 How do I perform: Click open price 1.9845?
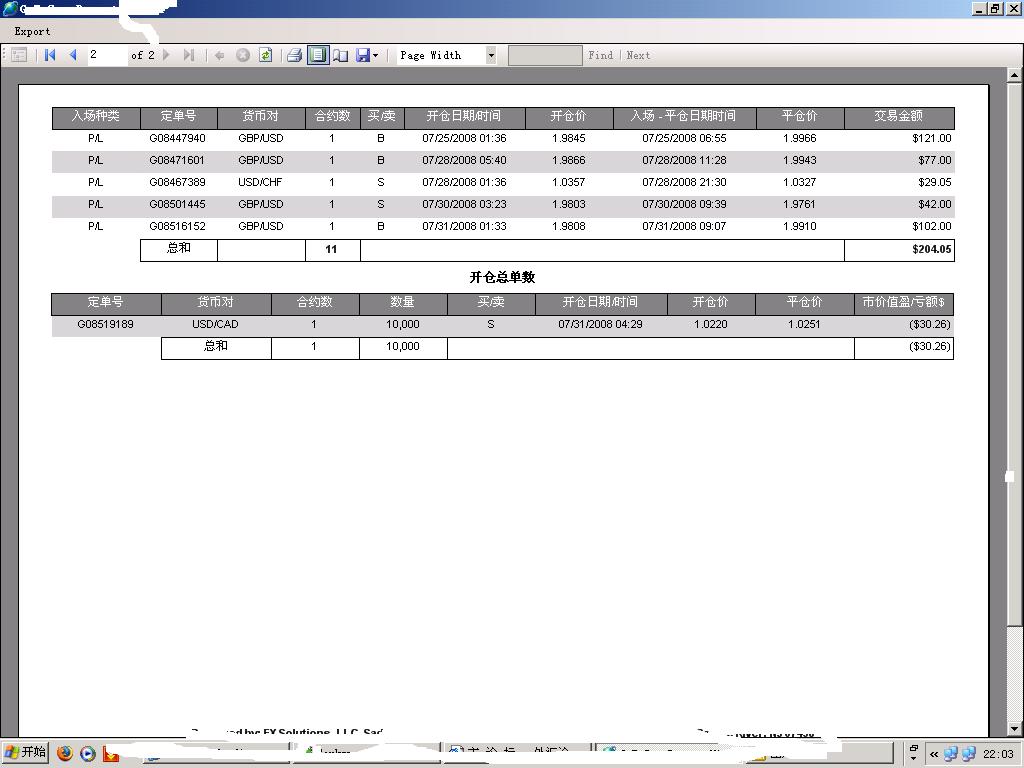point(568,138)
